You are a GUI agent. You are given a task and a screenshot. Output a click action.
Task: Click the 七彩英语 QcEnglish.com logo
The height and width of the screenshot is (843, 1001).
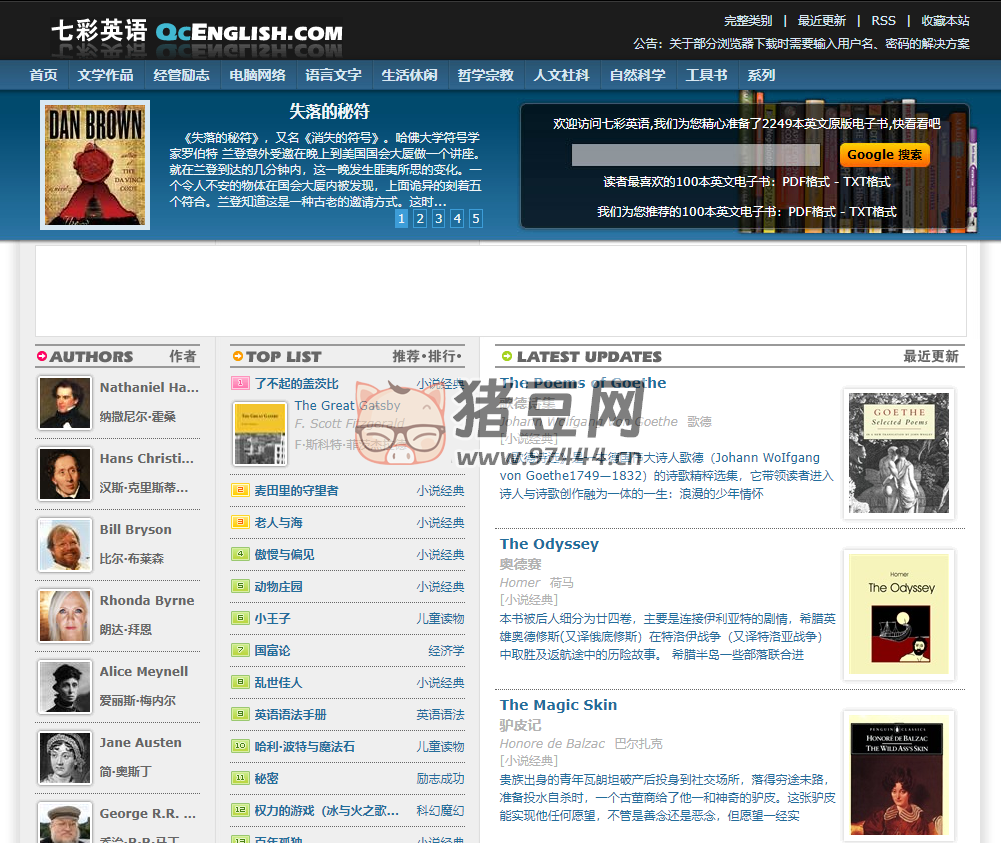pos(197,32)
